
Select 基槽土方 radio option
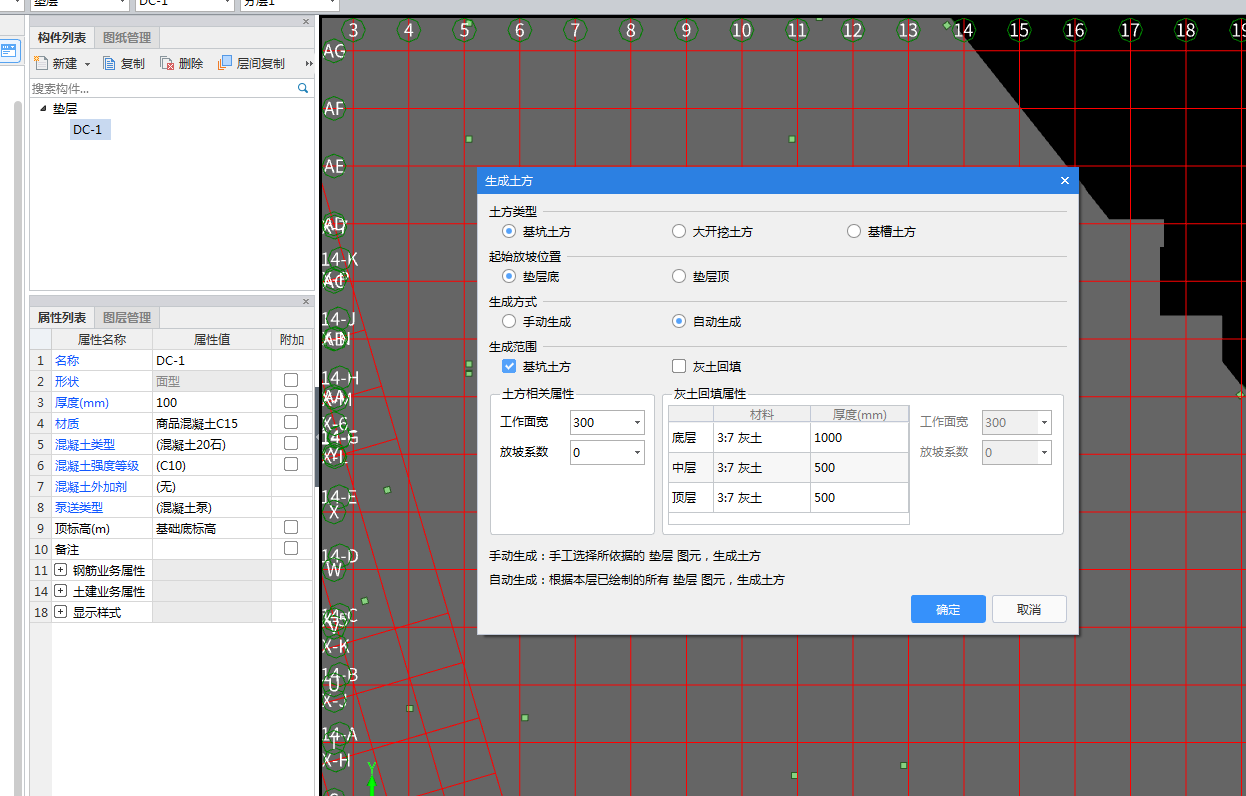[853, 231]
